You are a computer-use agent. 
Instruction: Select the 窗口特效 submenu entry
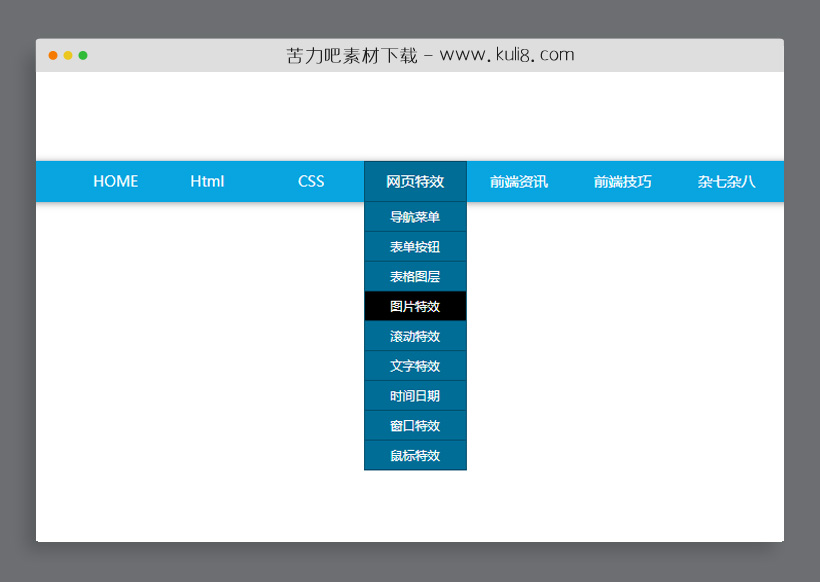[x=415, y=425]
